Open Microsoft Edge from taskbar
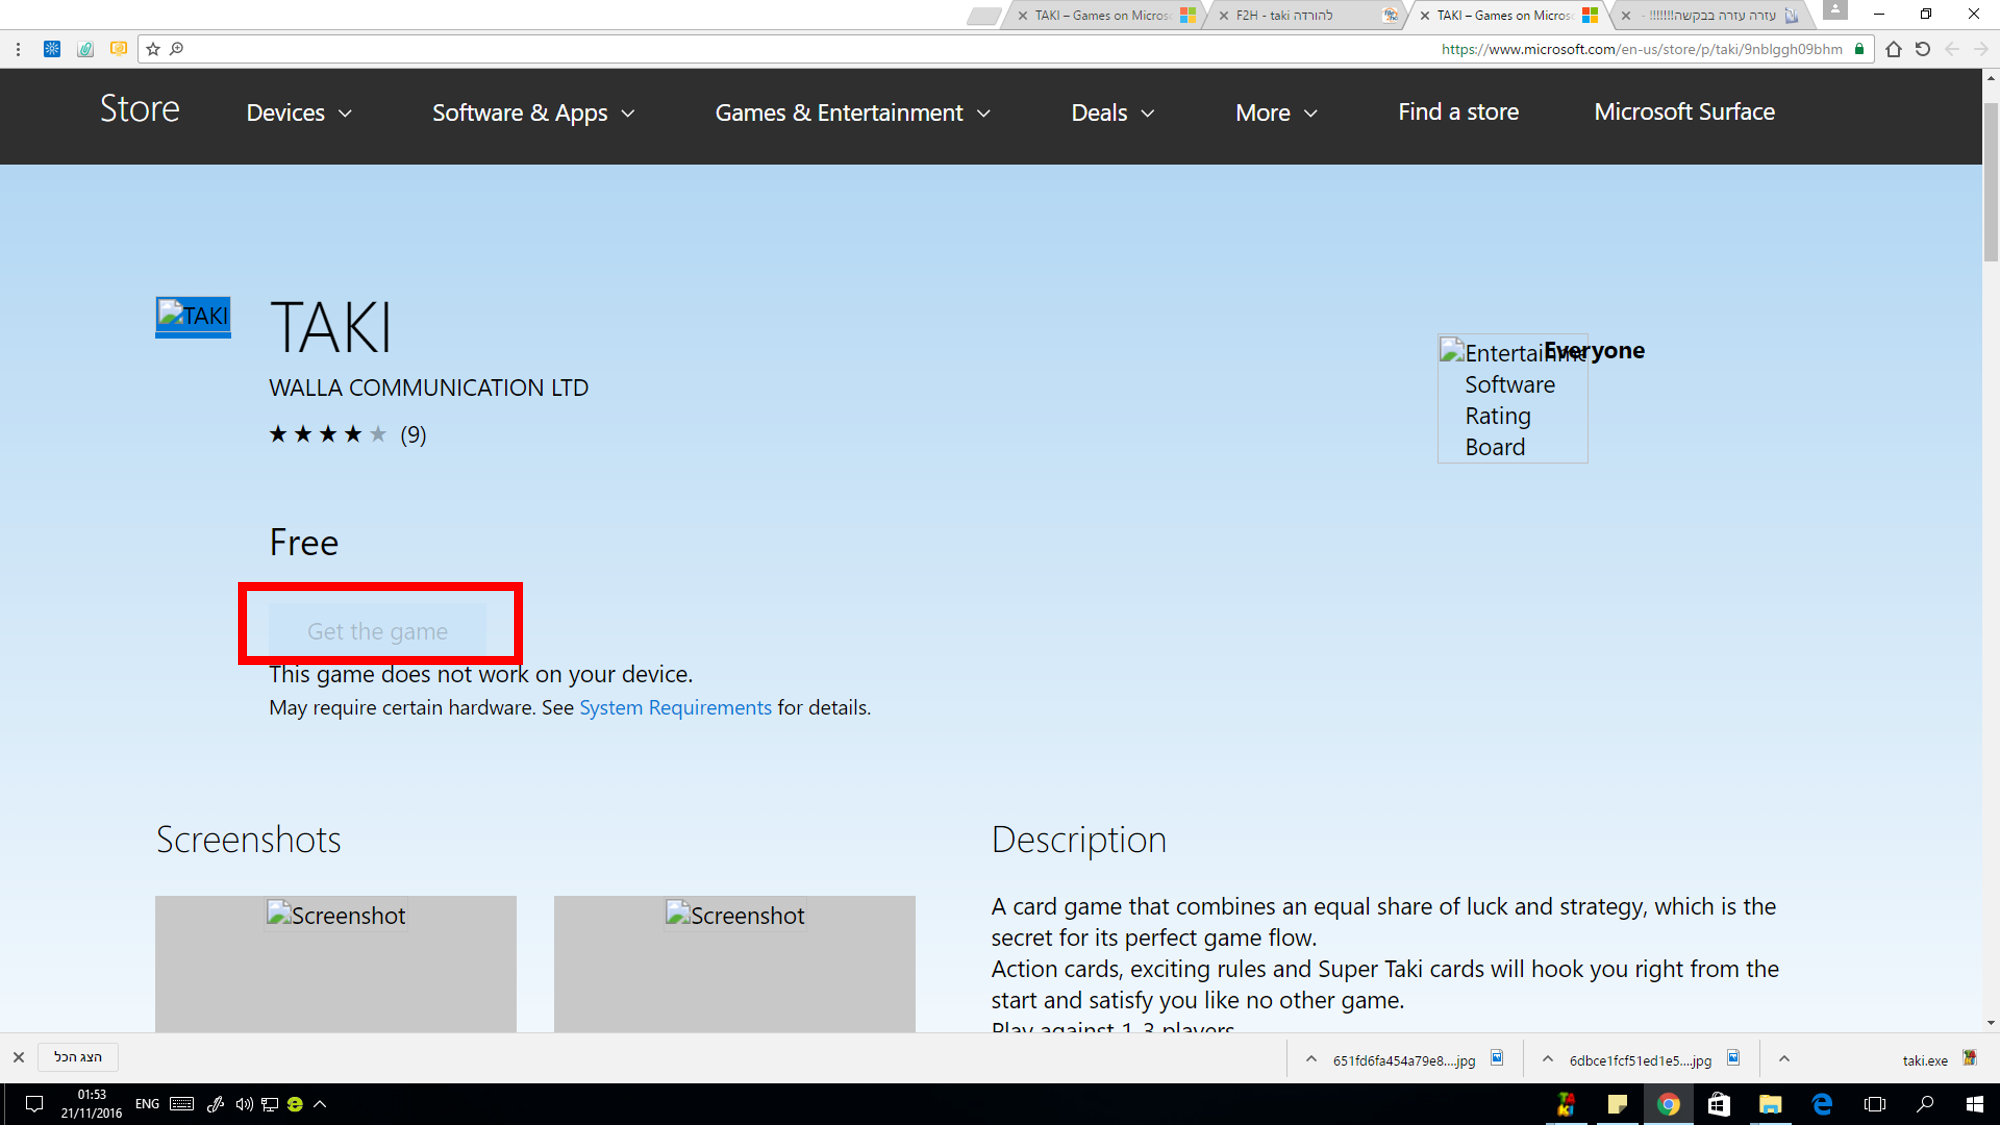The height and width of the screenshot is (1125, 2000). click(x=1822, y=1104)
